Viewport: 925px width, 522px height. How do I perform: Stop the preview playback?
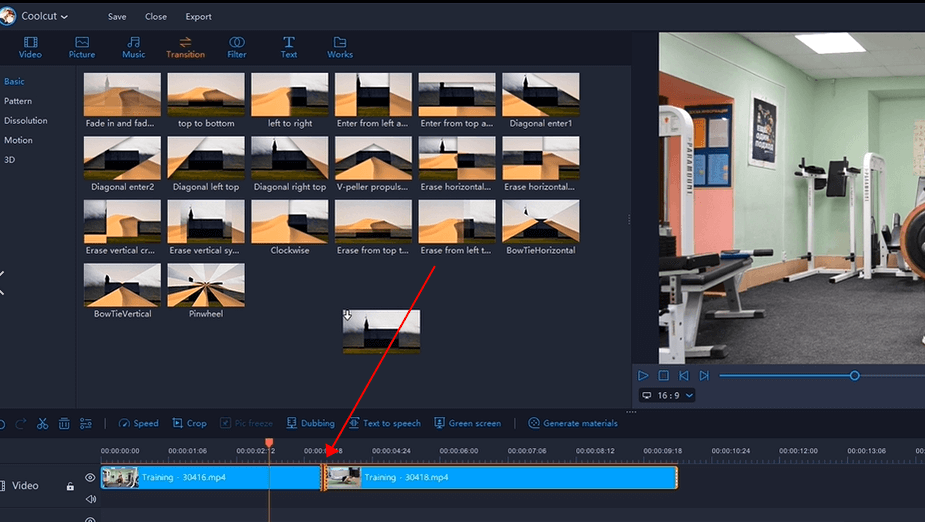664,376
